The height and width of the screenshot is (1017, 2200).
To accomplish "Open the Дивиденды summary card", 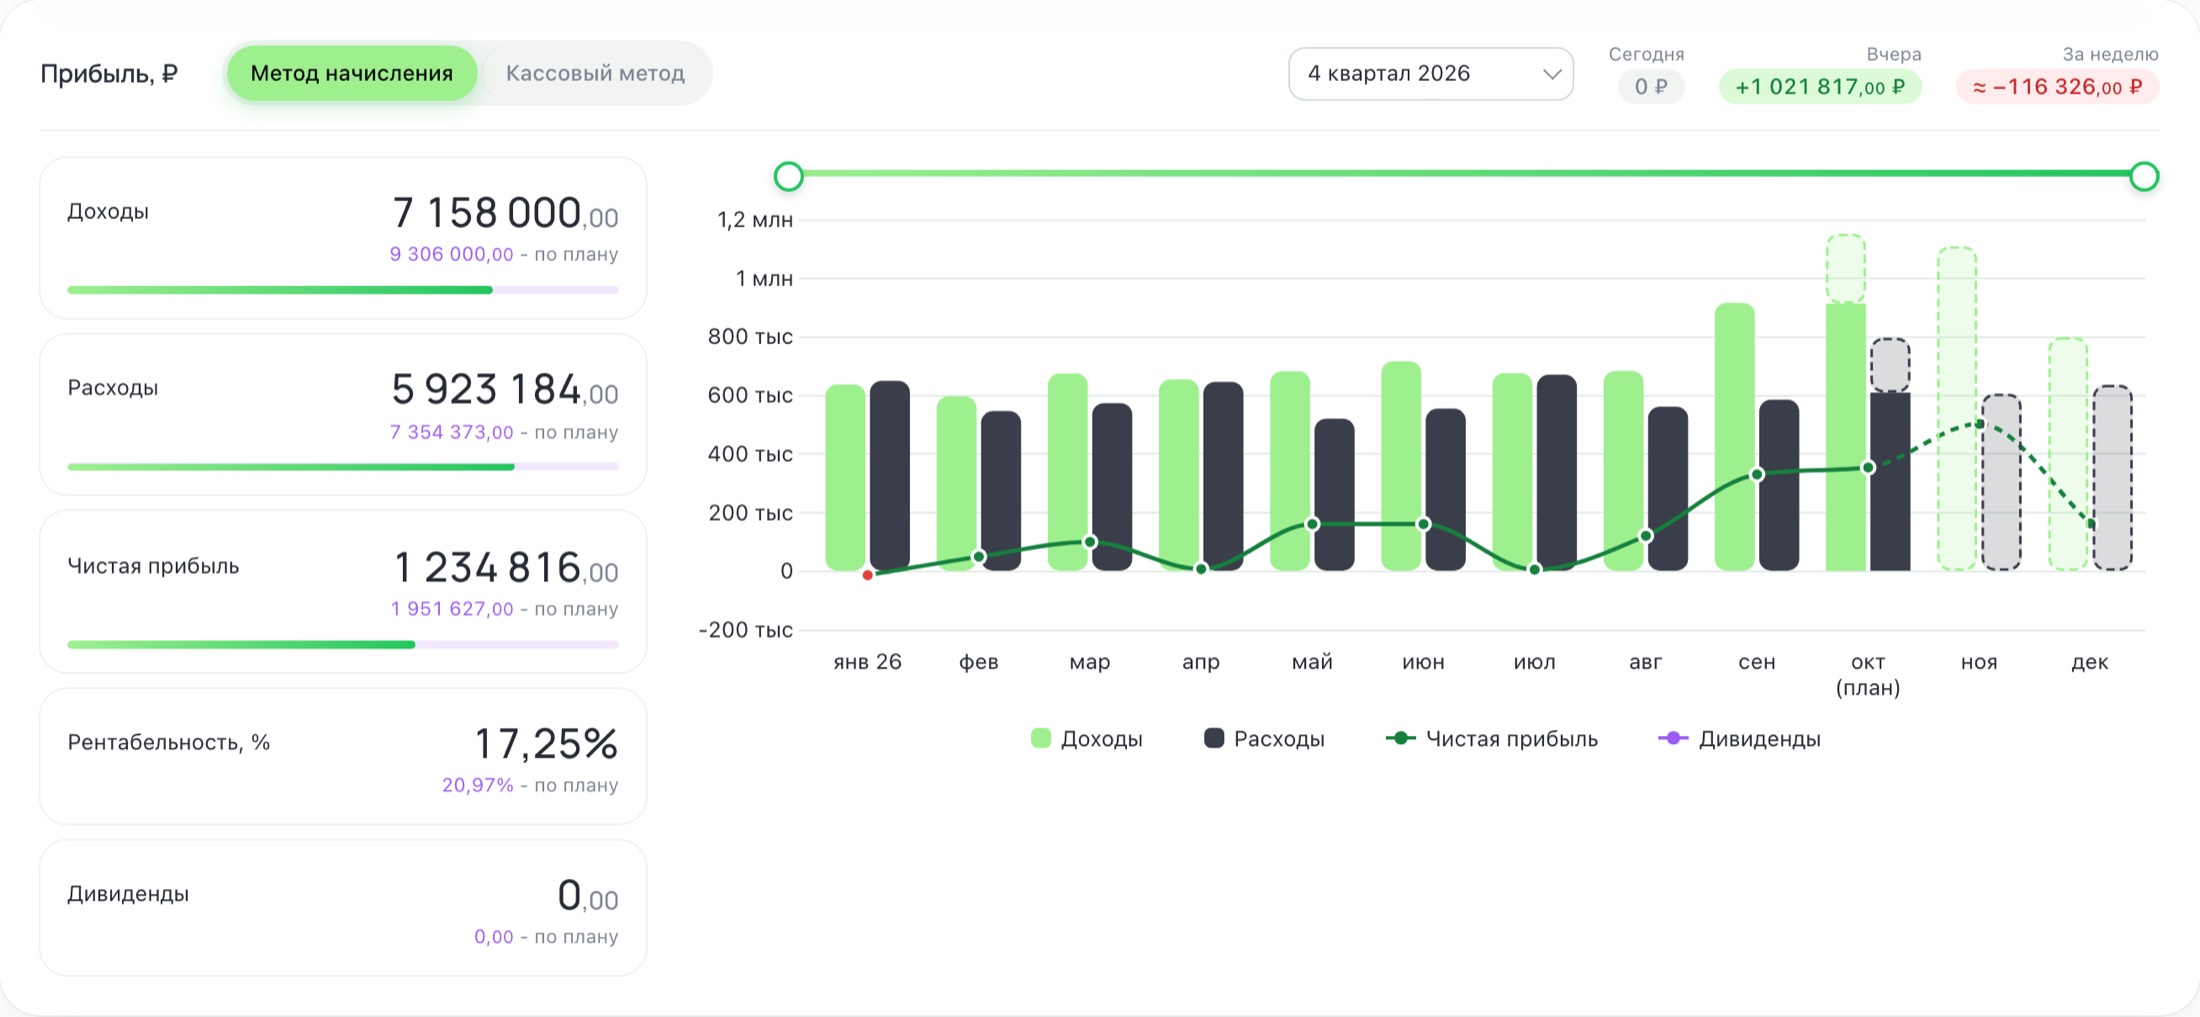I will pos(343,908).
